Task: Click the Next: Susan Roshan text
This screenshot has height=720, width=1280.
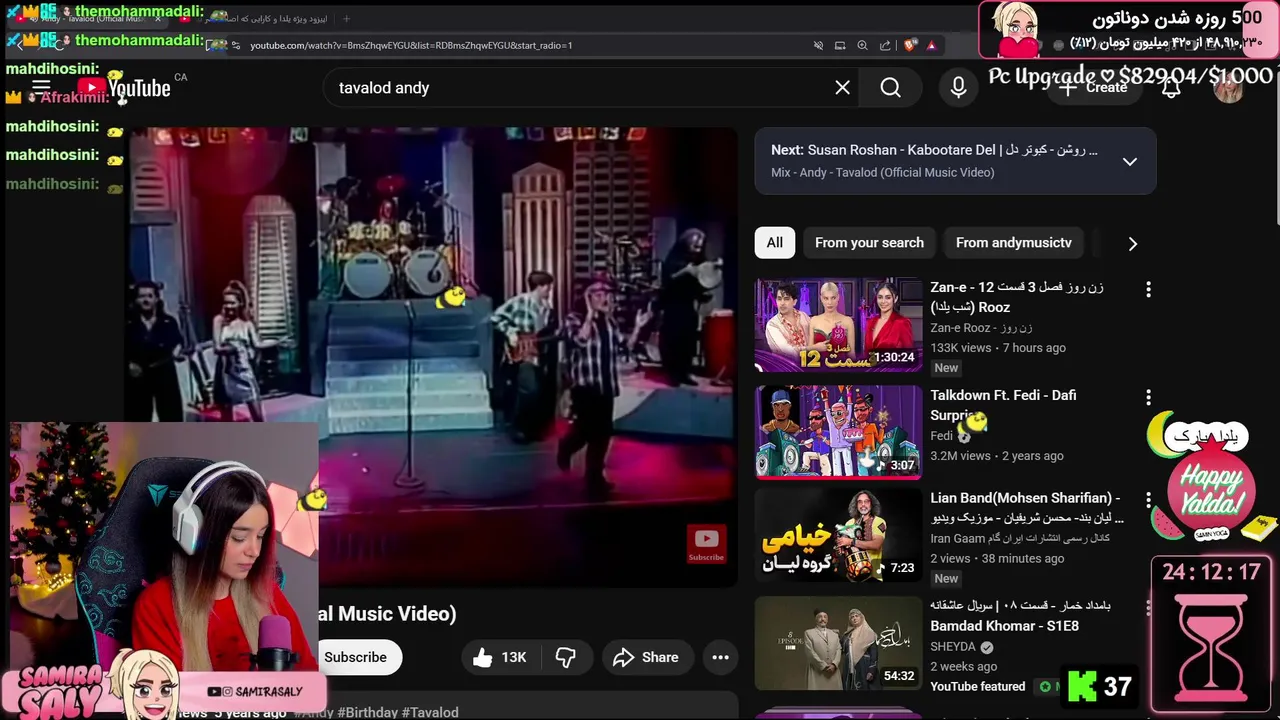Action: click(x=934, y=150)
